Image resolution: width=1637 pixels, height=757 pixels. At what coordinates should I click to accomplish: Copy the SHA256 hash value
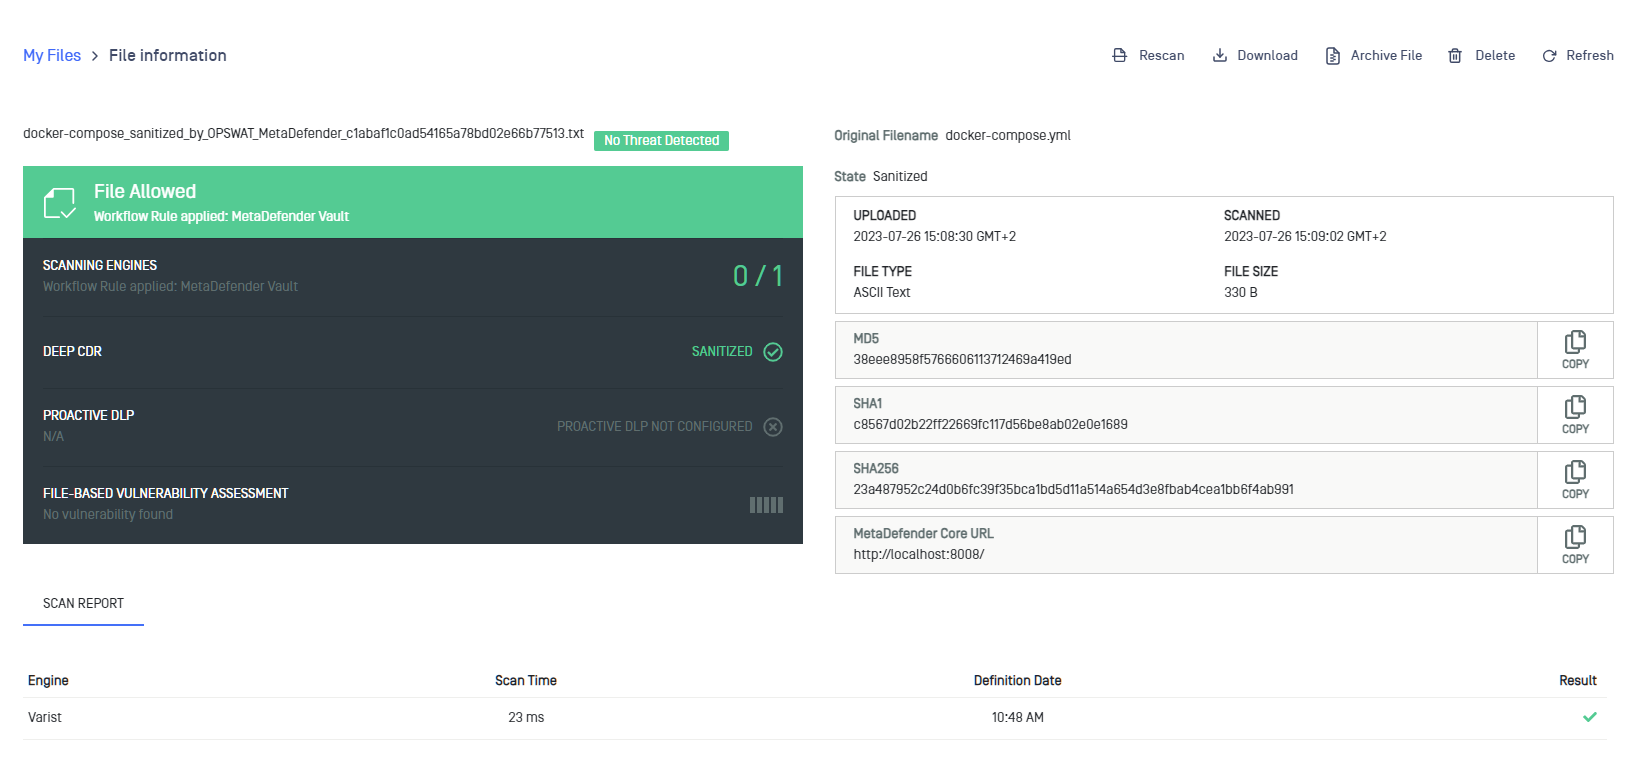[x=1575, y=480]
